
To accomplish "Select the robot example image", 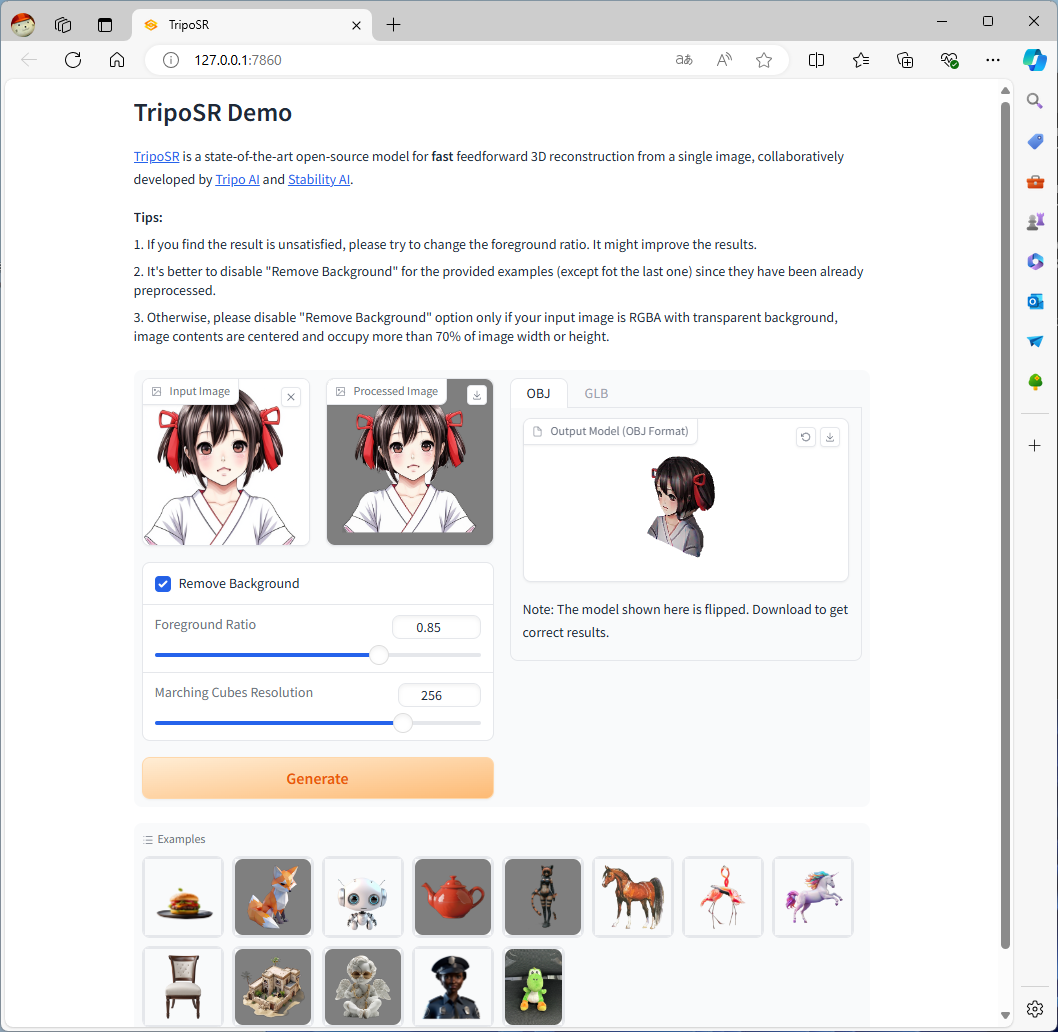I will [x=363, y=897].
